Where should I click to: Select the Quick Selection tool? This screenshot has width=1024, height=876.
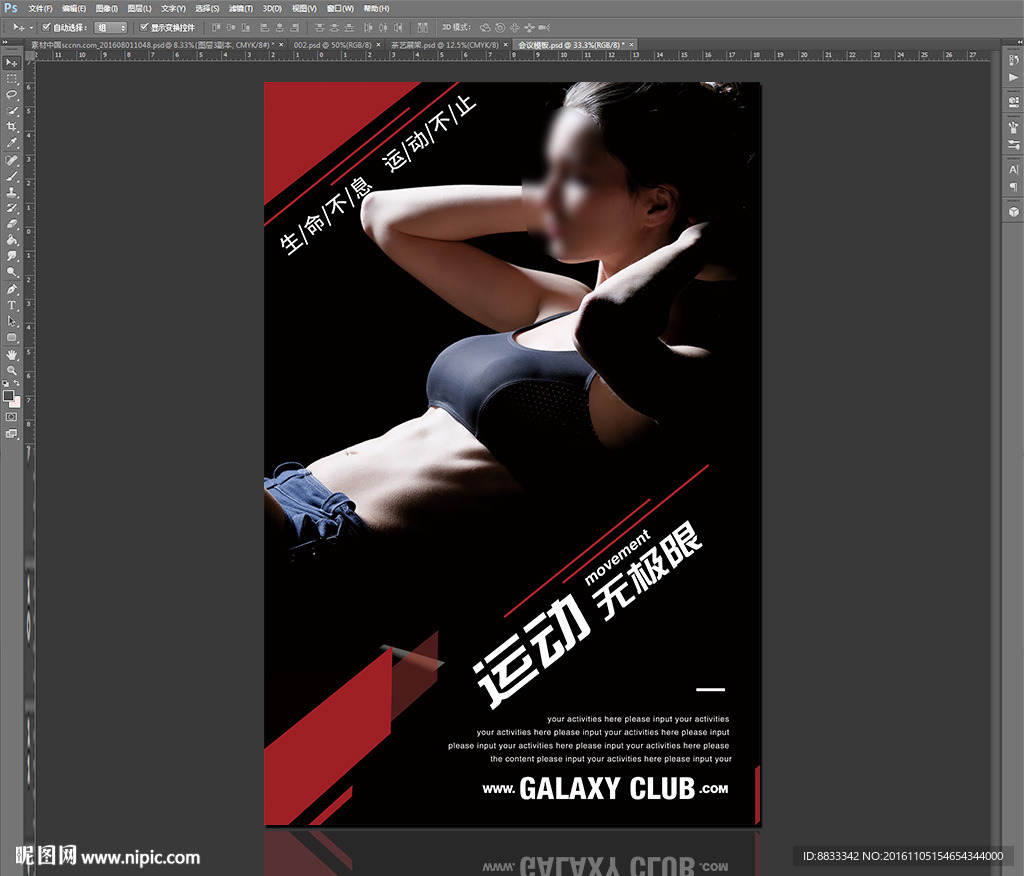[x=12, y=110]
